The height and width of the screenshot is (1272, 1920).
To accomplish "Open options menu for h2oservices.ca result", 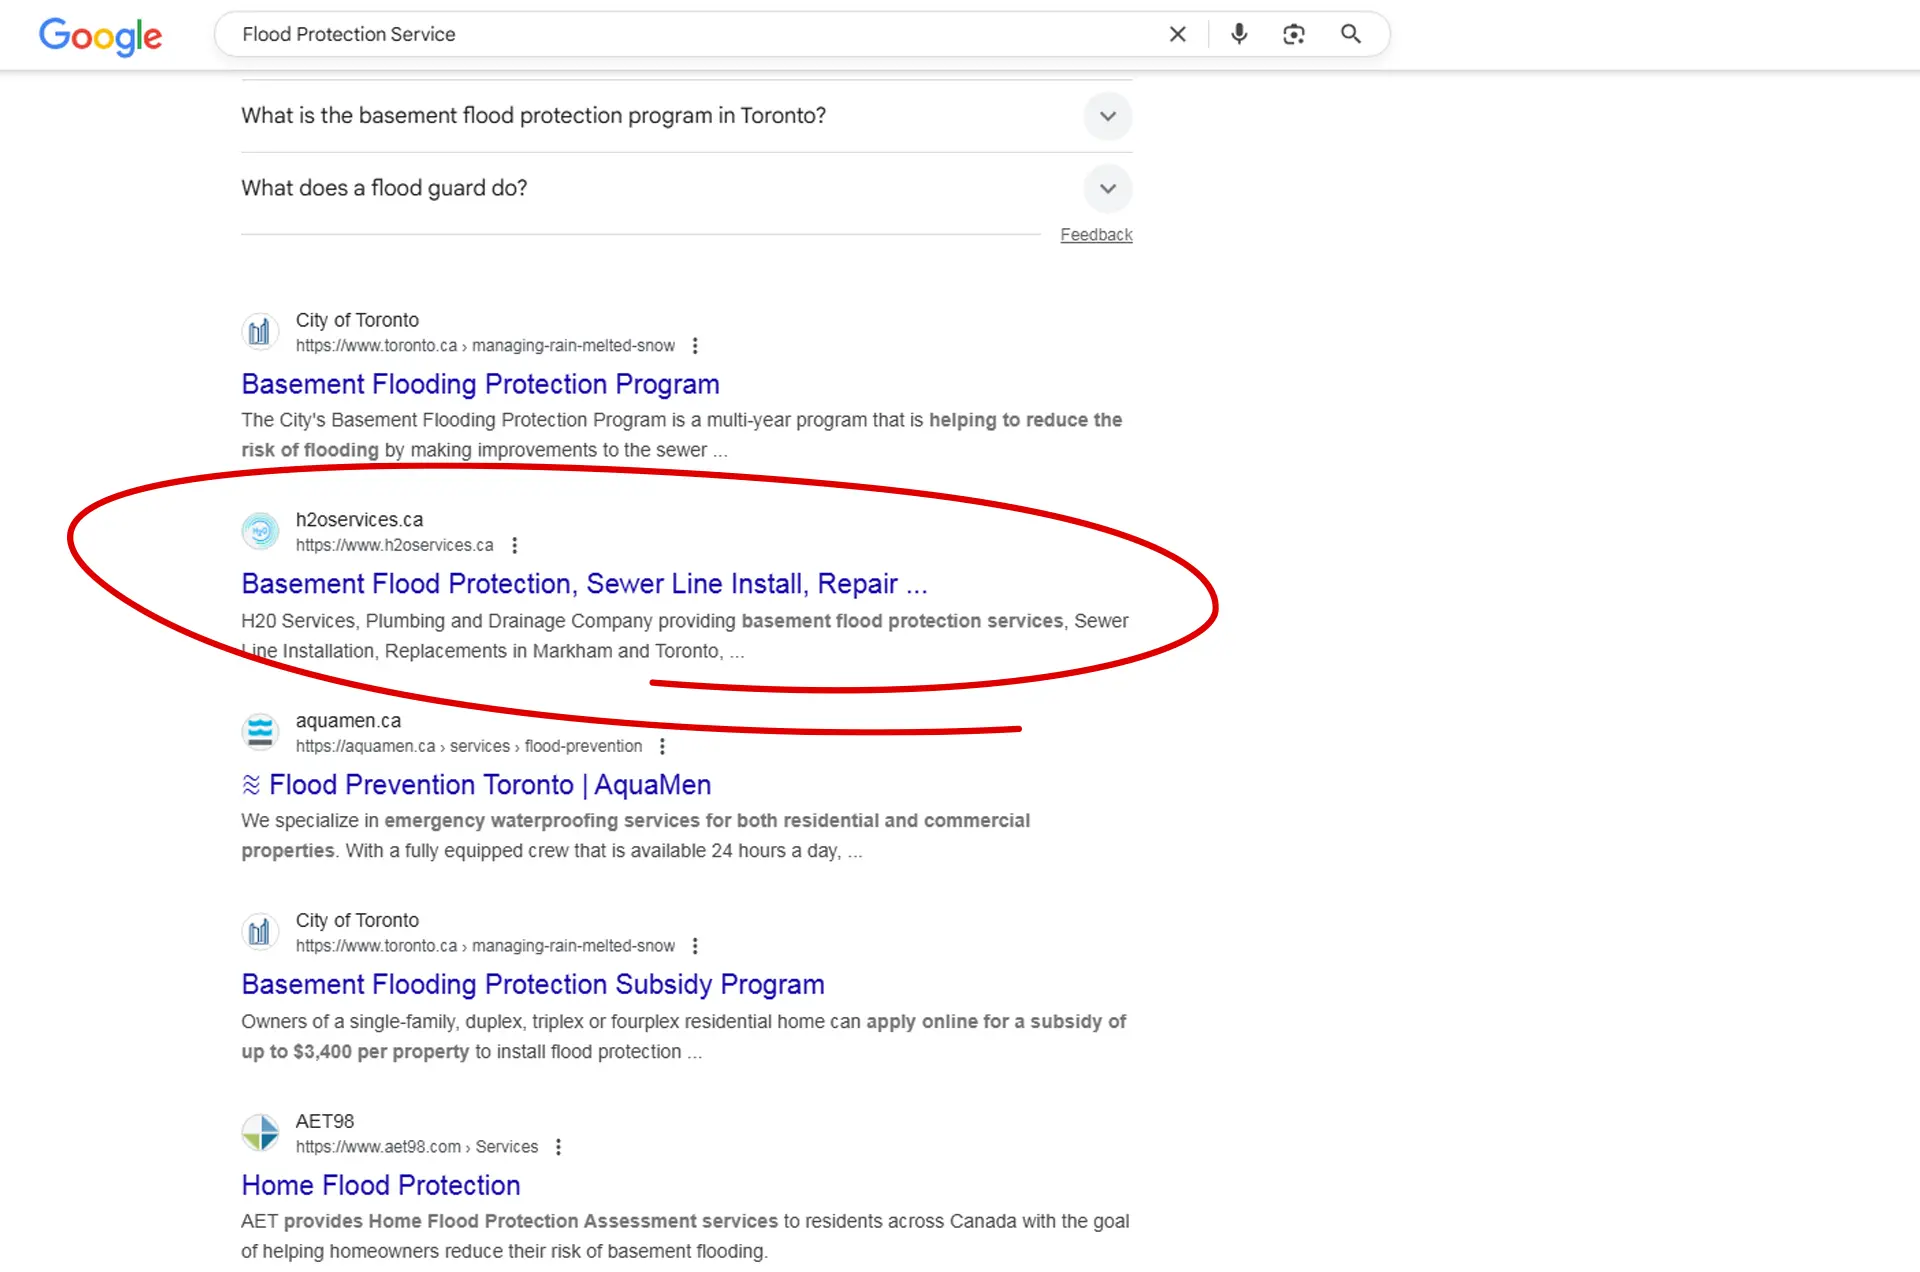I will click(x=514, y=545).
